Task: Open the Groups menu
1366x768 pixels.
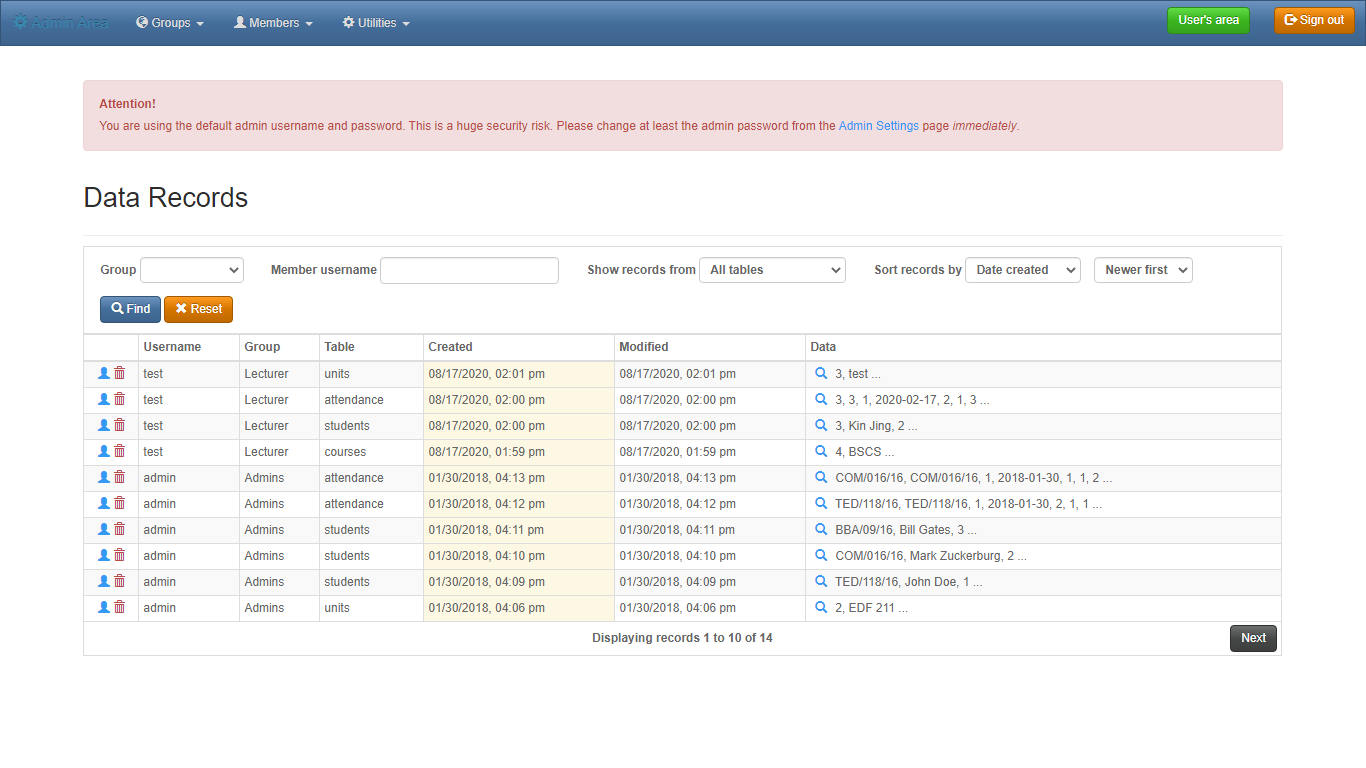Action: pyautogui.click(x=169, y=22)
